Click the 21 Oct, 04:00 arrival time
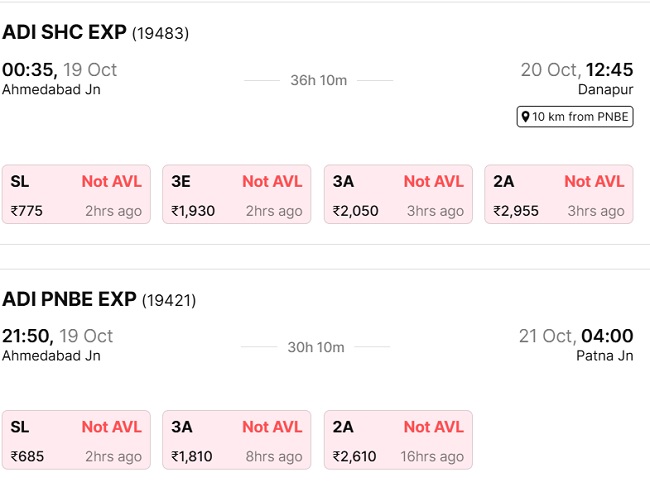 tap(576, 336)
